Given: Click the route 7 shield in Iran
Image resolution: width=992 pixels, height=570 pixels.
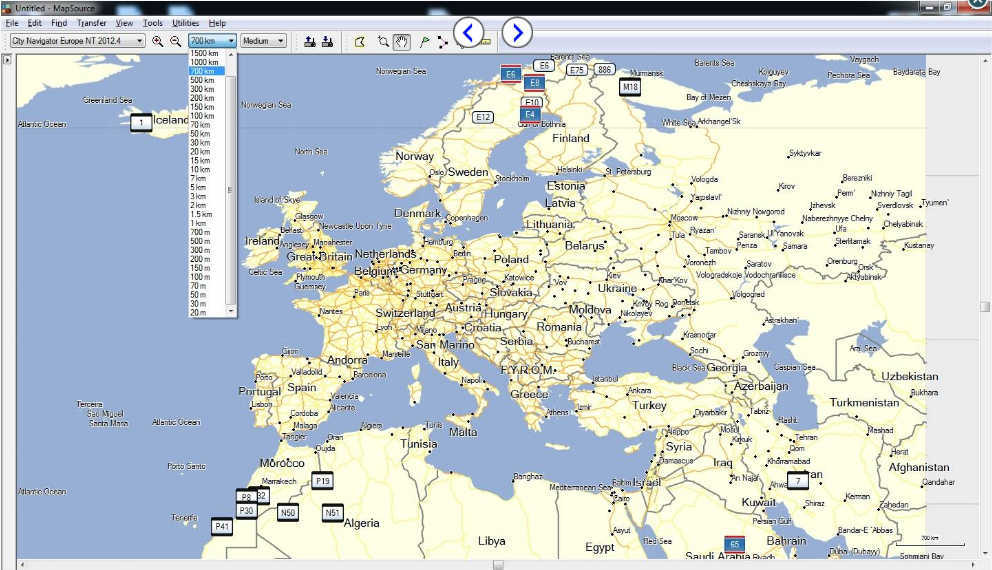Looking at the screenshot, I should click(798, 481).
